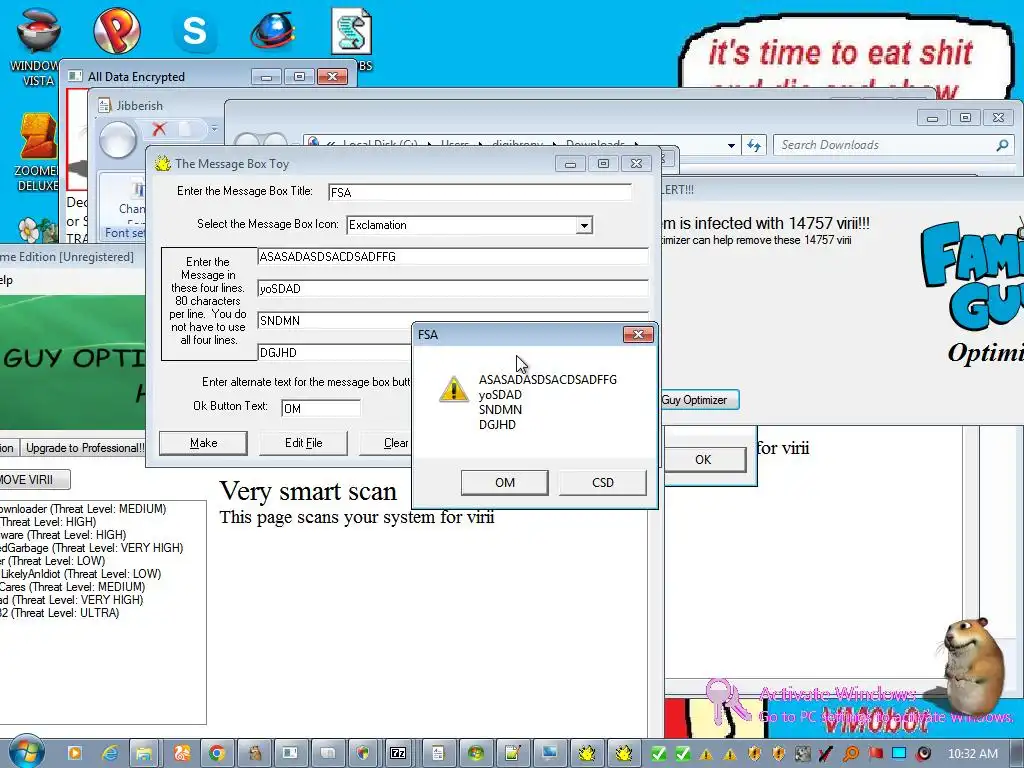Open the red P game desktop icon
The width and height of the screenshot is (1024, 768).
pyautogui.click(x=116, y=31)
